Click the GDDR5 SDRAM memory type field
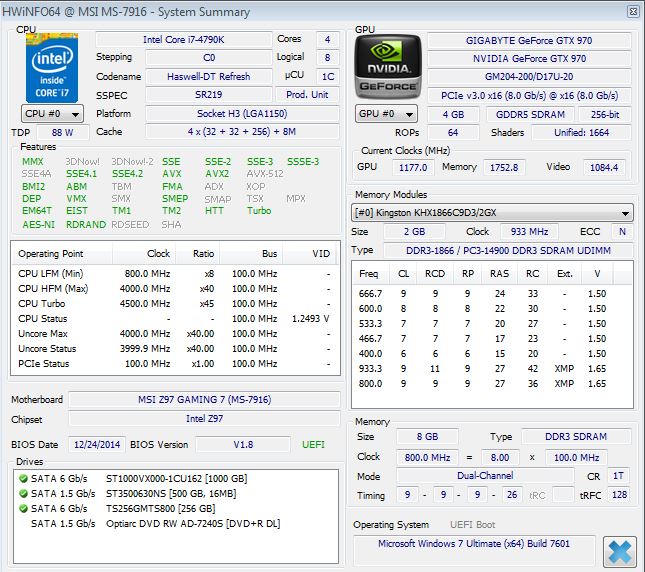This screenshot has height=572, width=645. pos(530,114)
